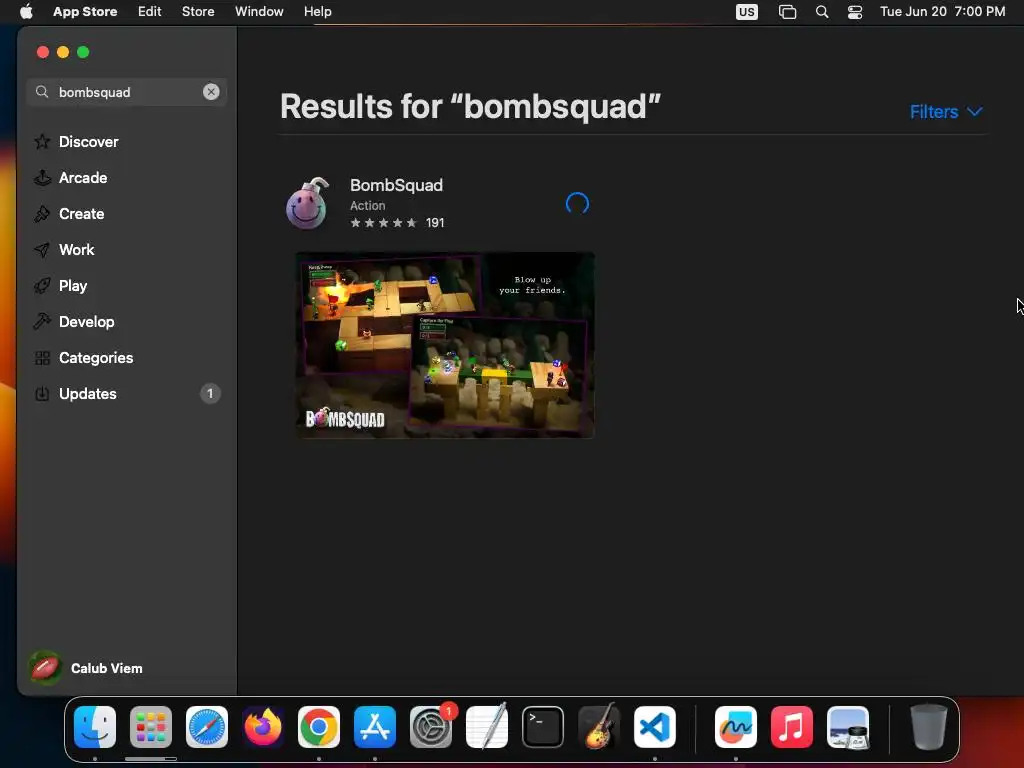Open BombSquad app title link

point(396,185)
